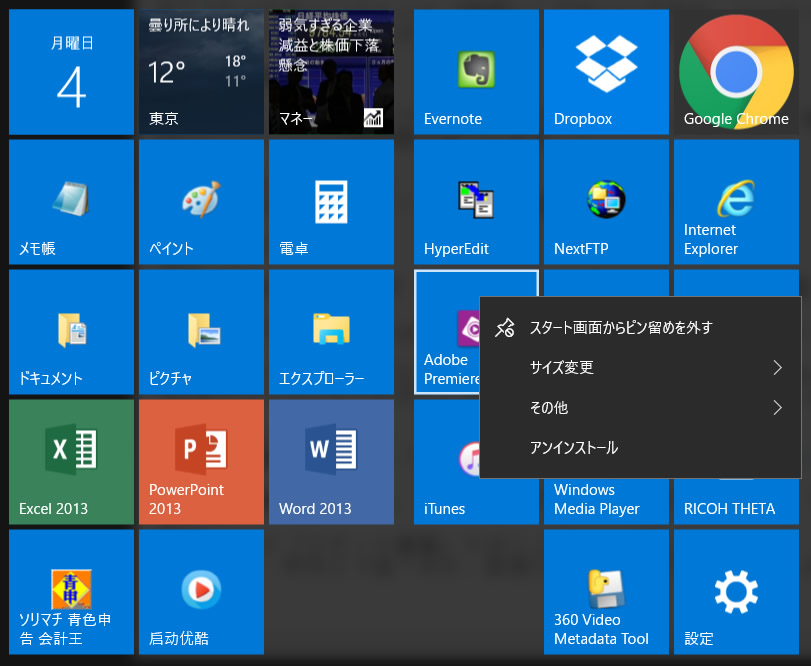The image size is (811, 666).
Task: Open the calendar tile showing 月曜日 4
Action: click(x=71, y=72)
